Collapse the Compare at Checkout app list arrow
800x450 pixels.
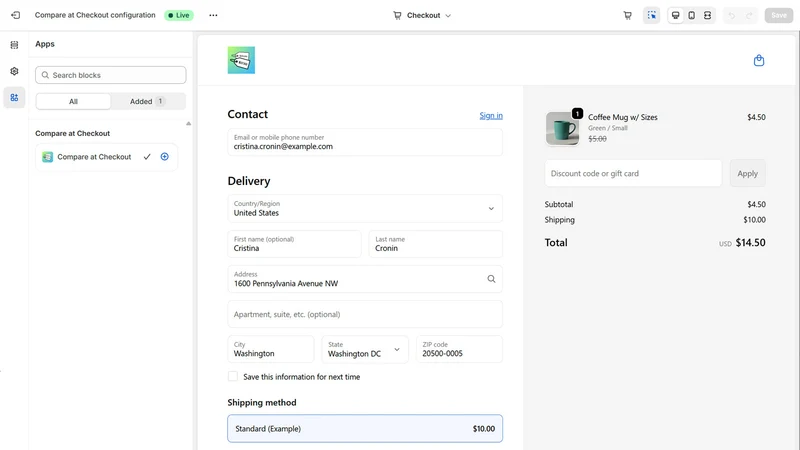point(188,123)
